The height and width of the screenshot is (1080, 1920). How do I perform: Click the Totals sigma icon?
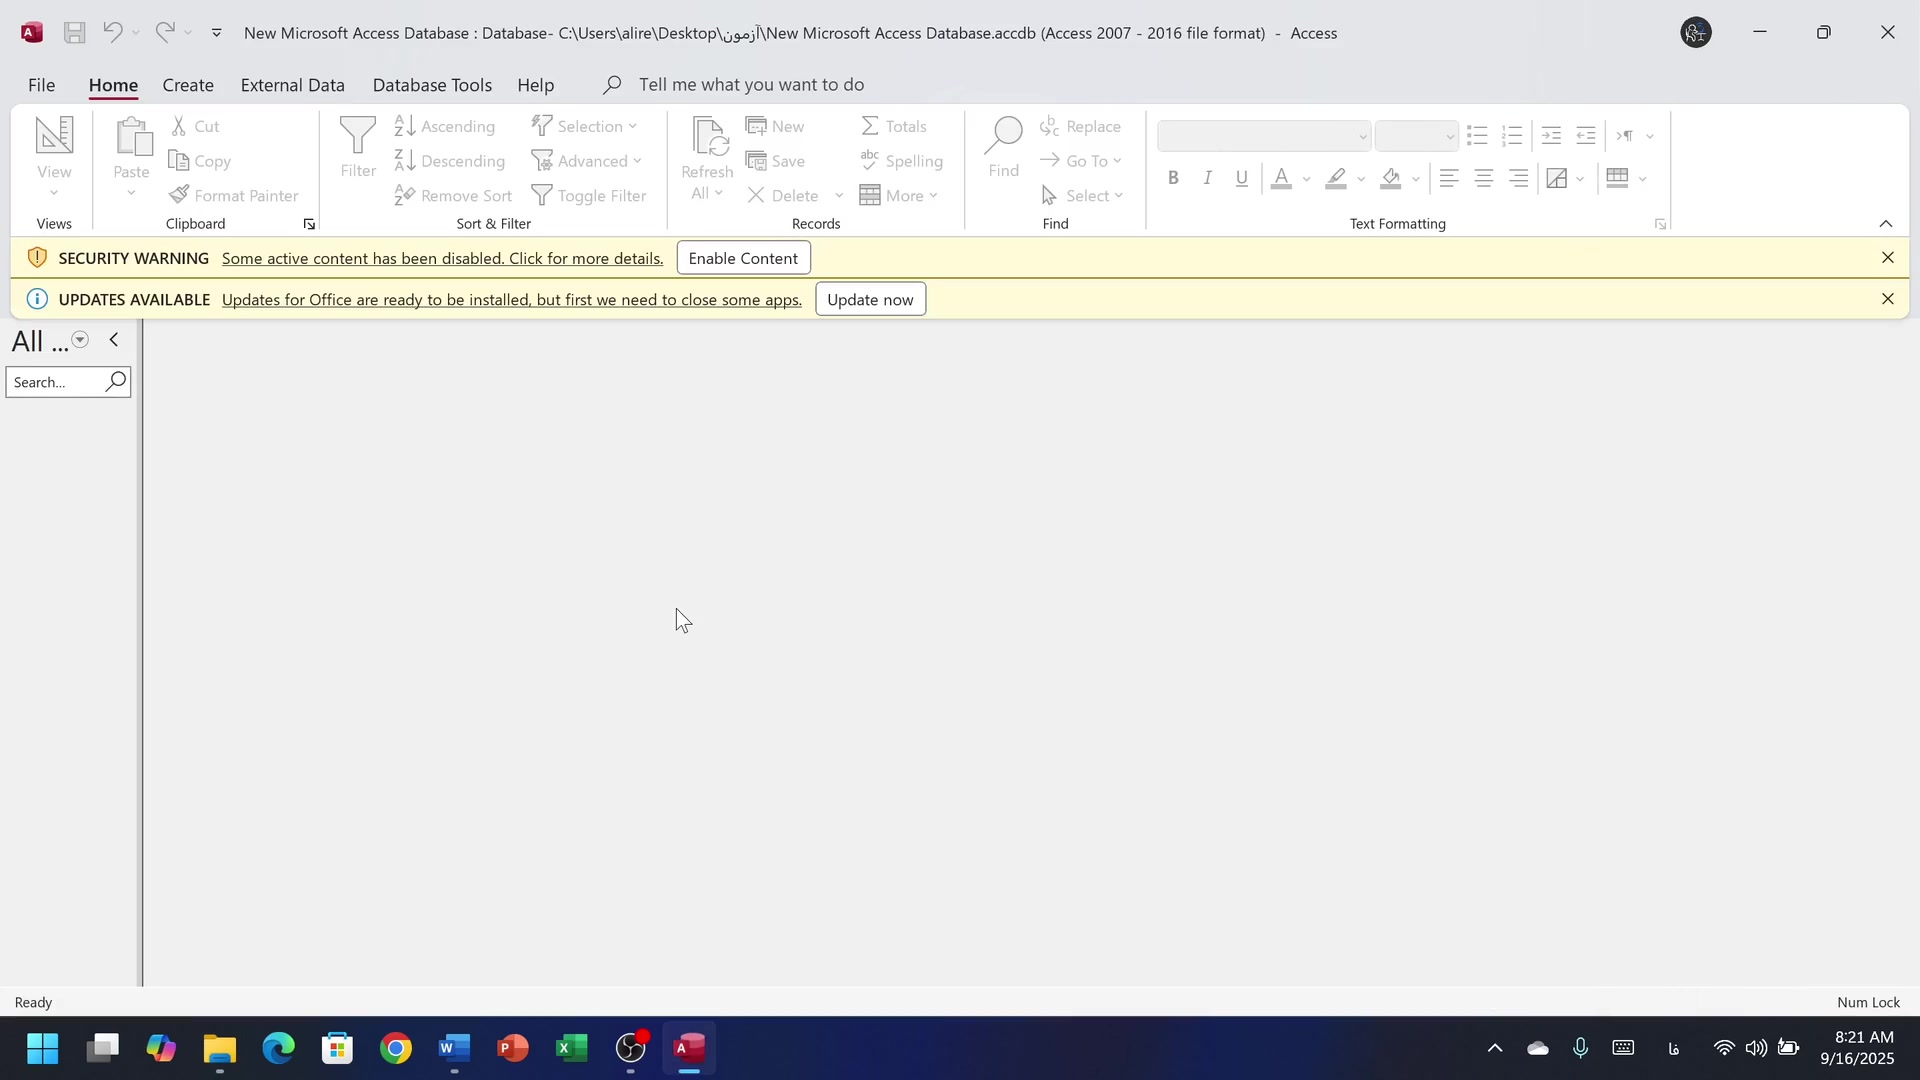click(x=870, y=126)
